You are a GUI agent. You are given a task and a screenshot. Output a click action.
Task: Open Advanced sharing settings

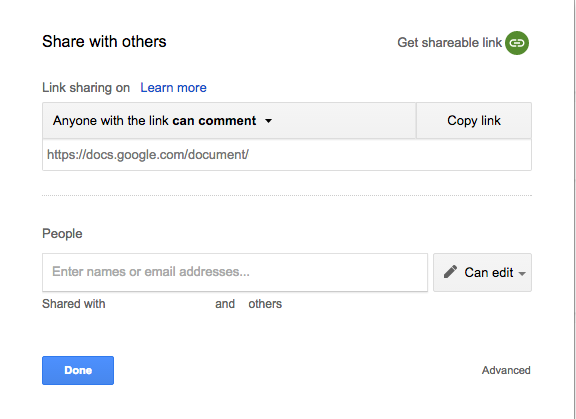coord(506,370)
